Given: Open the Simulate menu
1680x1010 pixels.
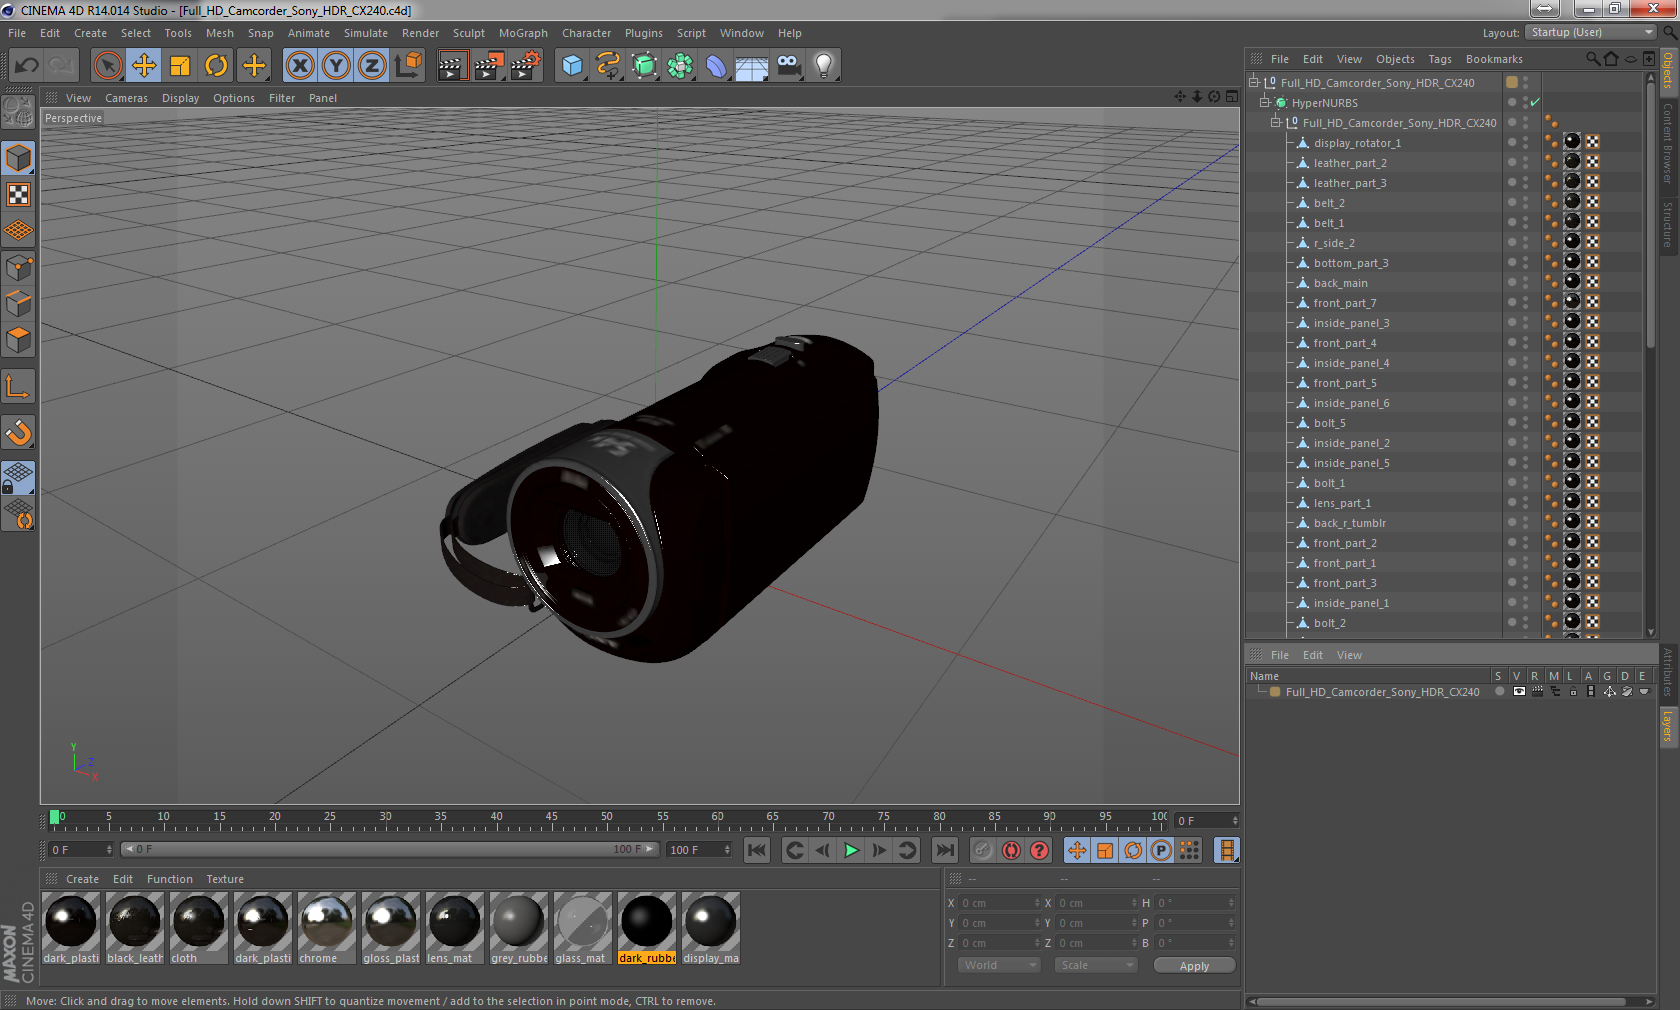Looking at the screenshot, I should pyautogui.click(x=366, y=33).
